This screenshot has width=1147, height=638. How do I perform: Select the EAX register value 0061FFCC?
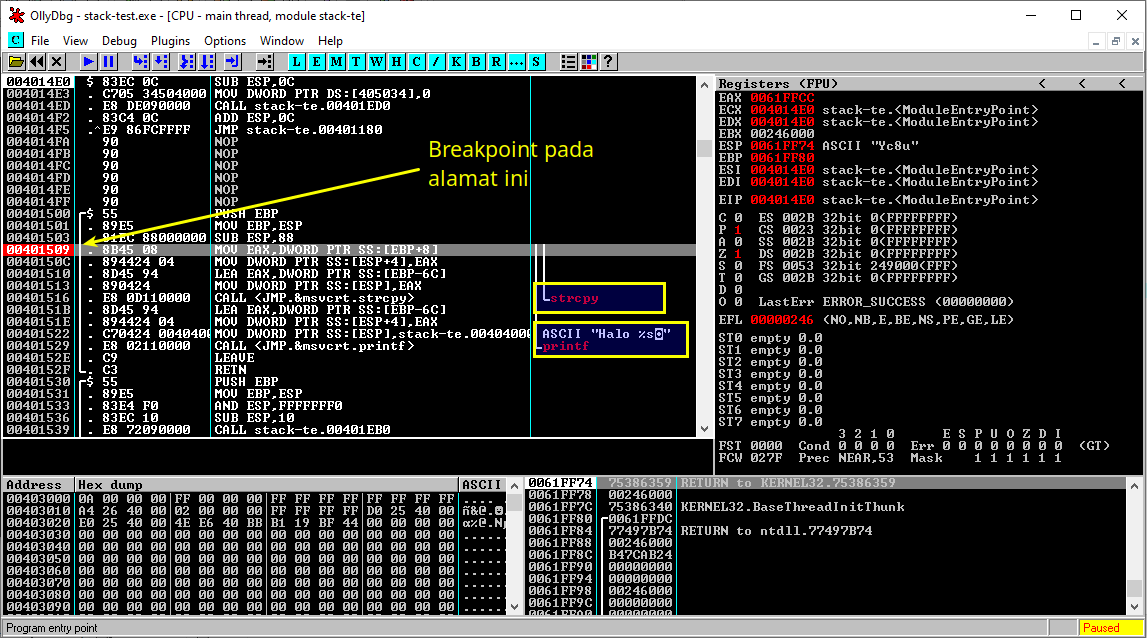coord(782,98)
